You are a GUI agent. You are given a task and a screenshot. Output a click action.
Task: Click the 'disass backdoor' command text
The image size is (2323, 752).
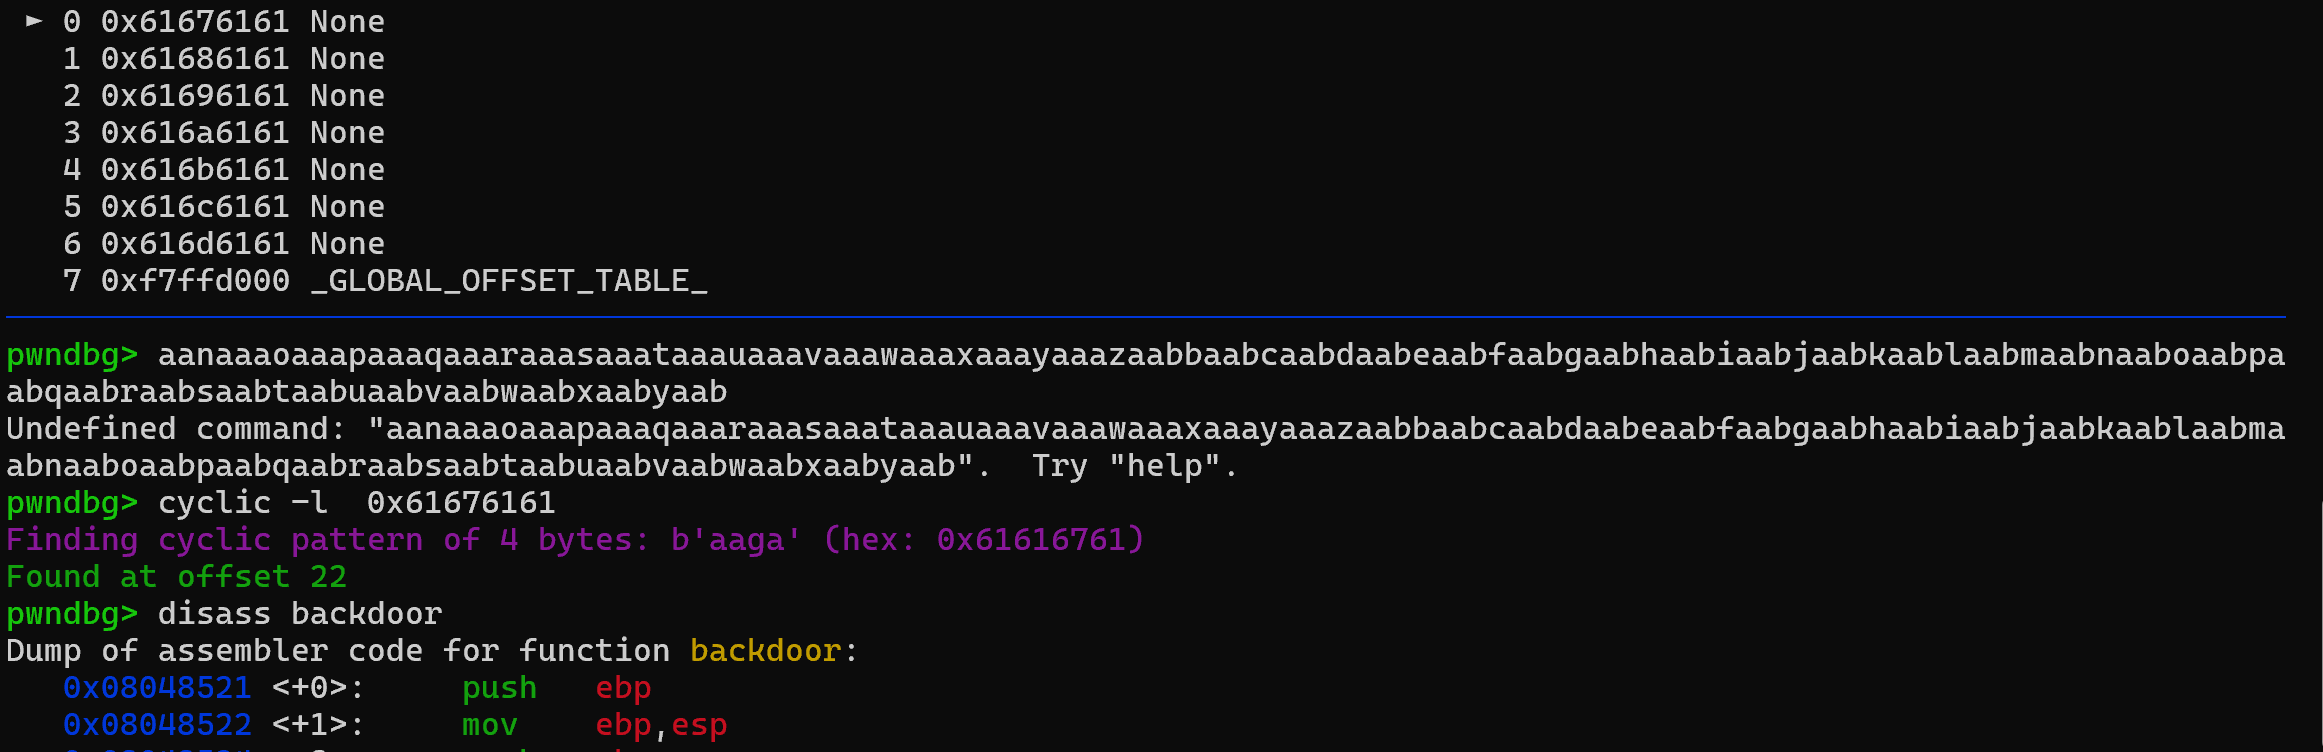tap(300, 614)
